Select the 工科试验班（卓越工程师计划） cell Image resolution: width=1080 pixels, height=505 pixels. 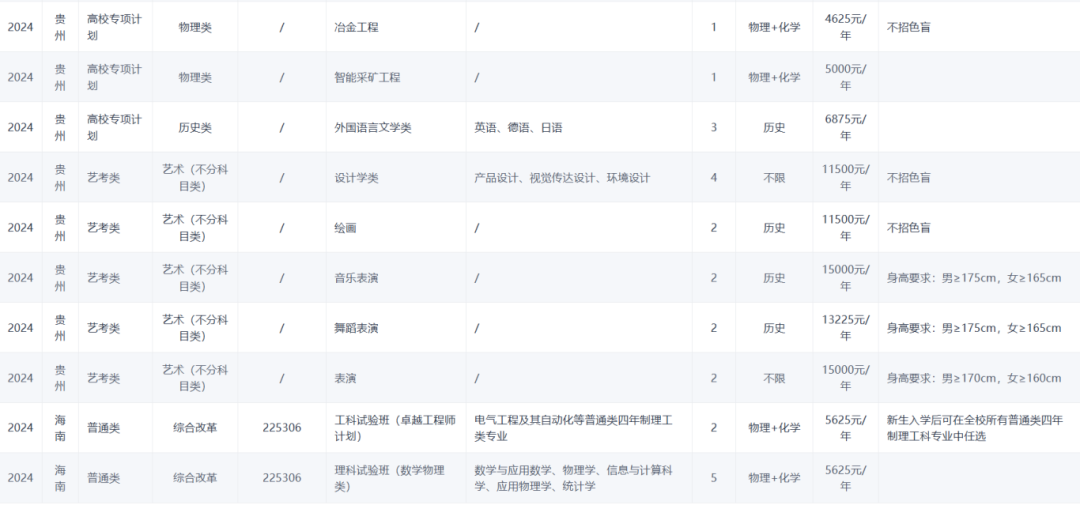[395, 429]
